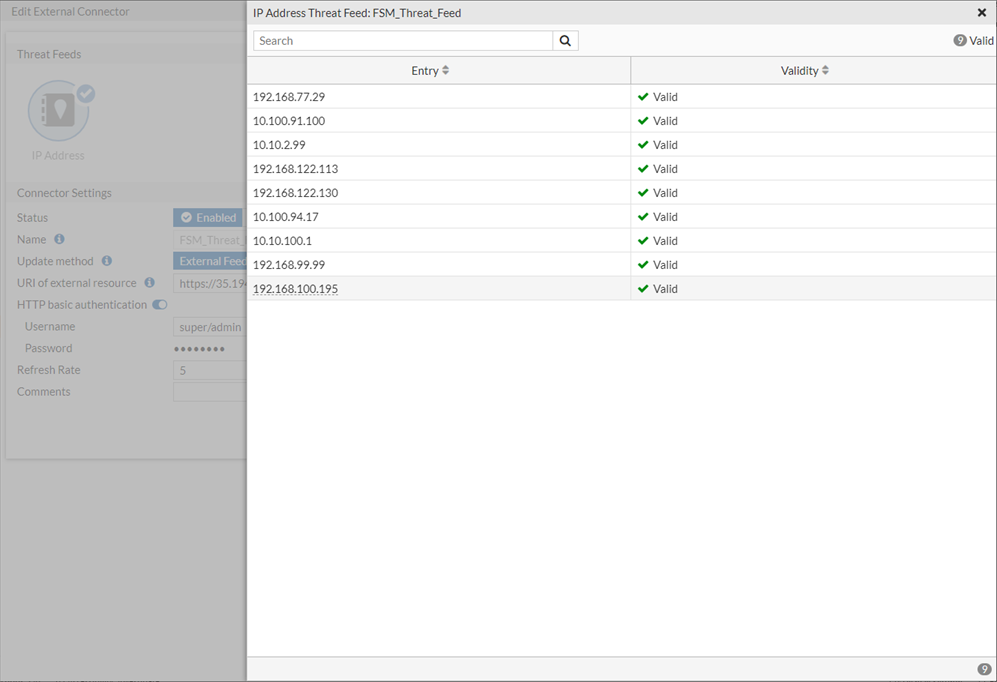Click the Connector Settings section heading
The width and height of the screenshot is (997, 682).
tap(64, 192)
